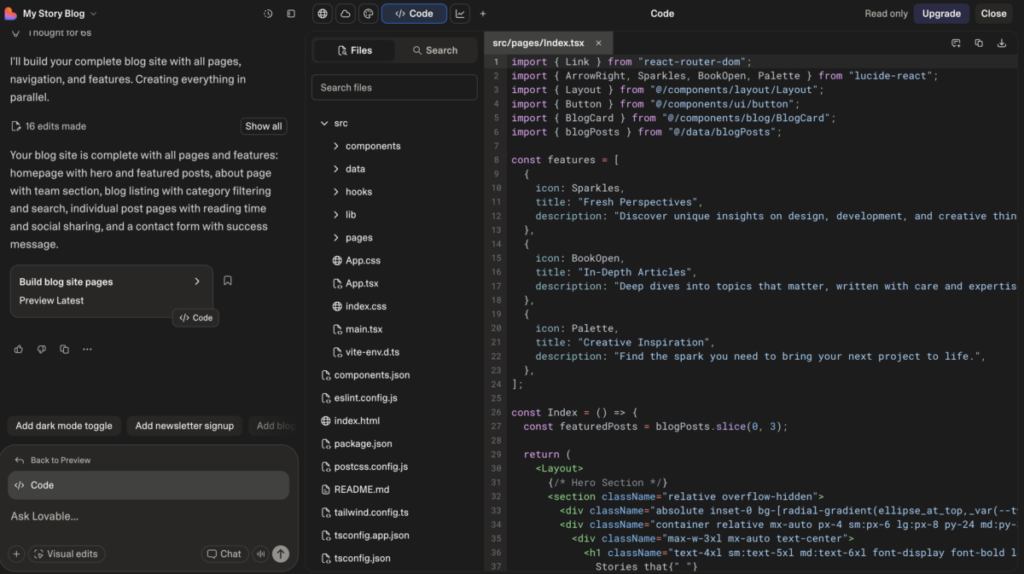This screenshot has width=1024, height=574.
Task: Toggle Visual edits mode
Action: pos(66,553)
